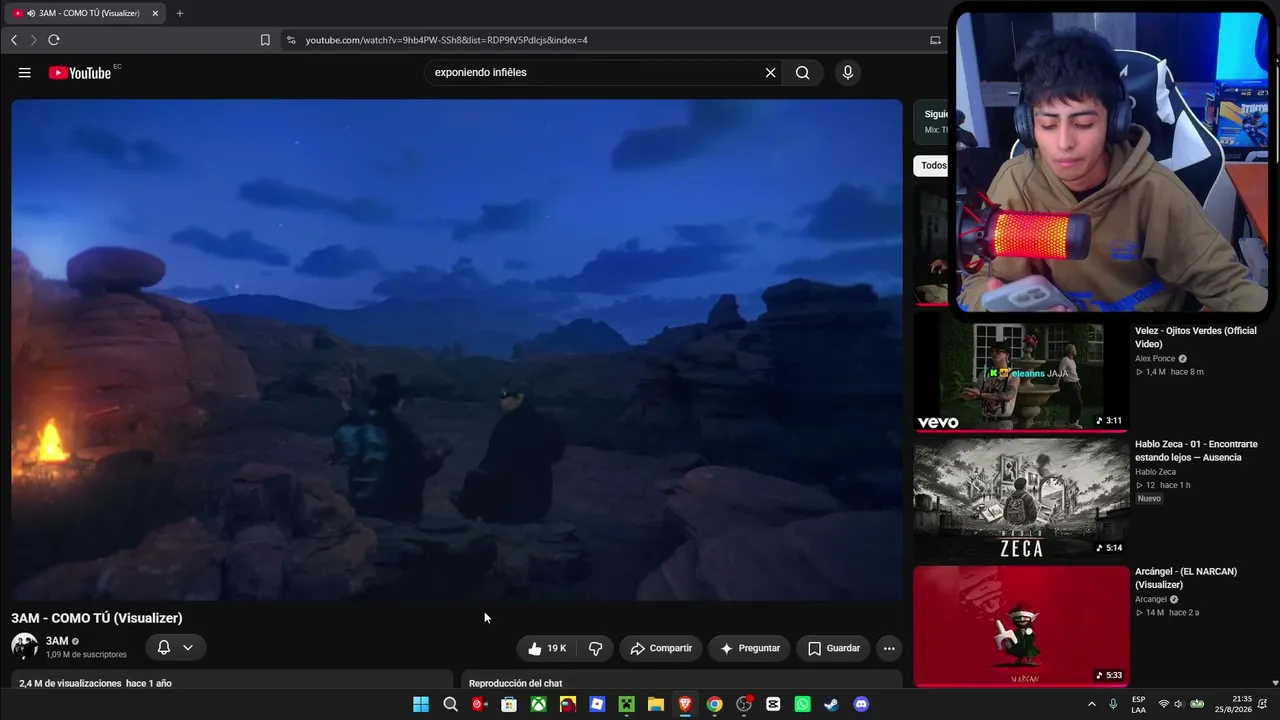Open 'Hablo Zeca - 01 - Encontrarte estando lejos' title
The height and width of the screenshot is (720, 1280).
pyautogui.click(x=1196, y=450)
